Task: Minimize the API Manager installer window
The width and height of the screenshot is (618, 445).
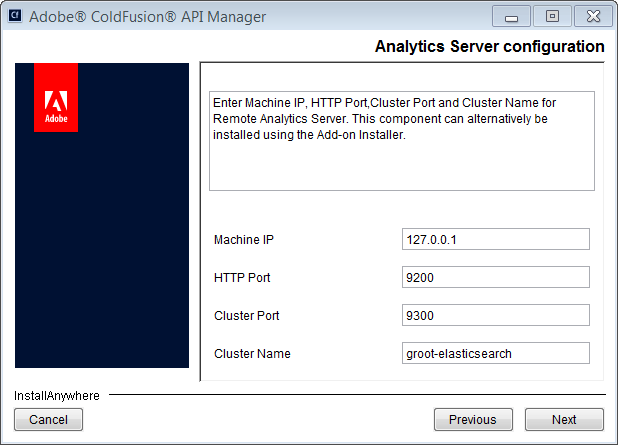Action: (x=511, y=17)
